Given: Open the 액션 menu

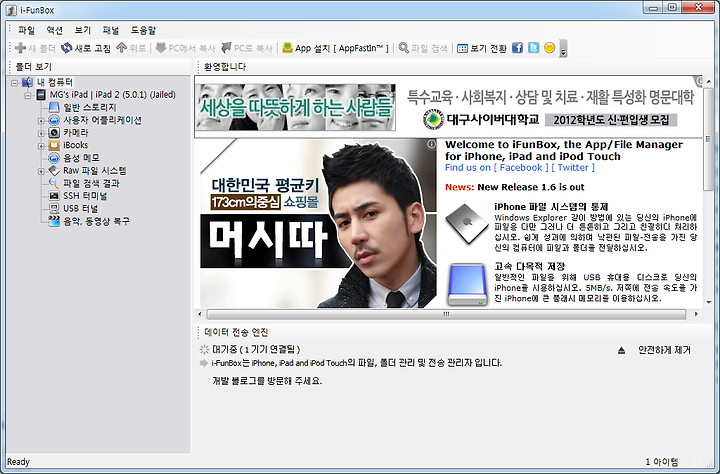Looking at the screenshot, I should (x=55, y=30).
